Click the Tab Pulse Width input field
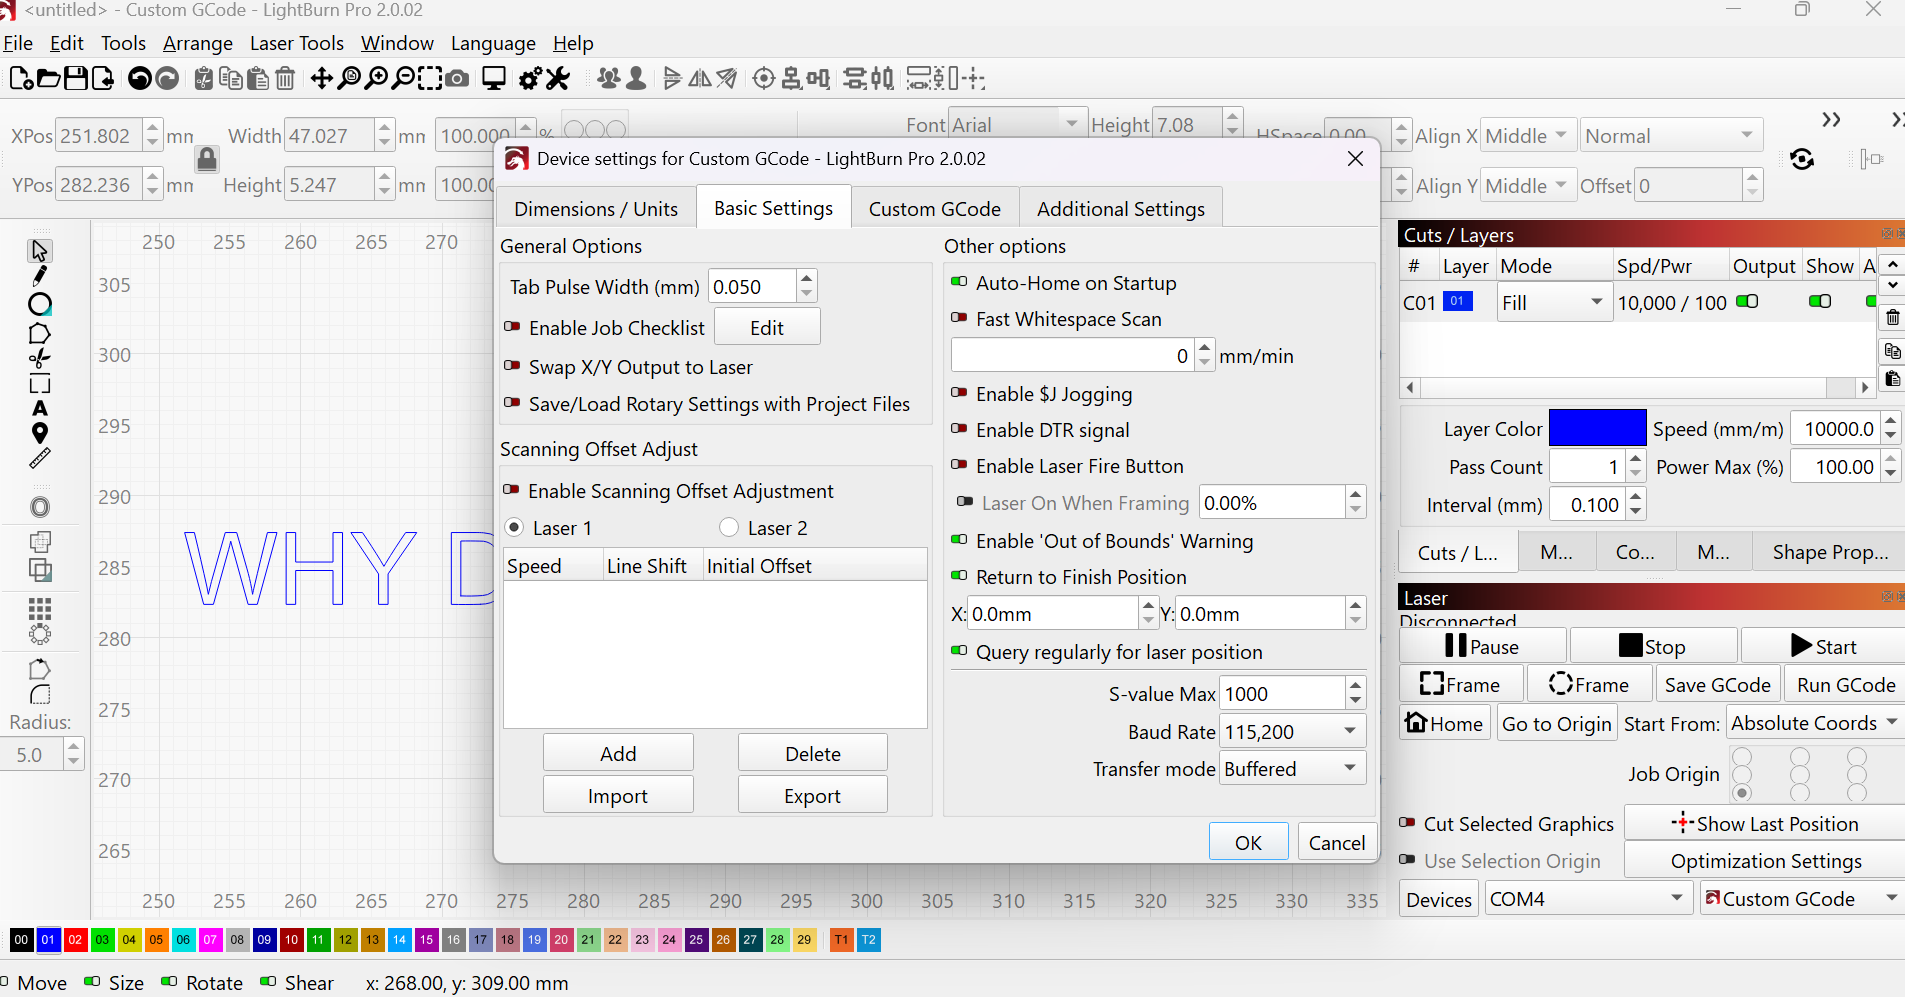Screen dimensions: 1905x997 point(753,286)
